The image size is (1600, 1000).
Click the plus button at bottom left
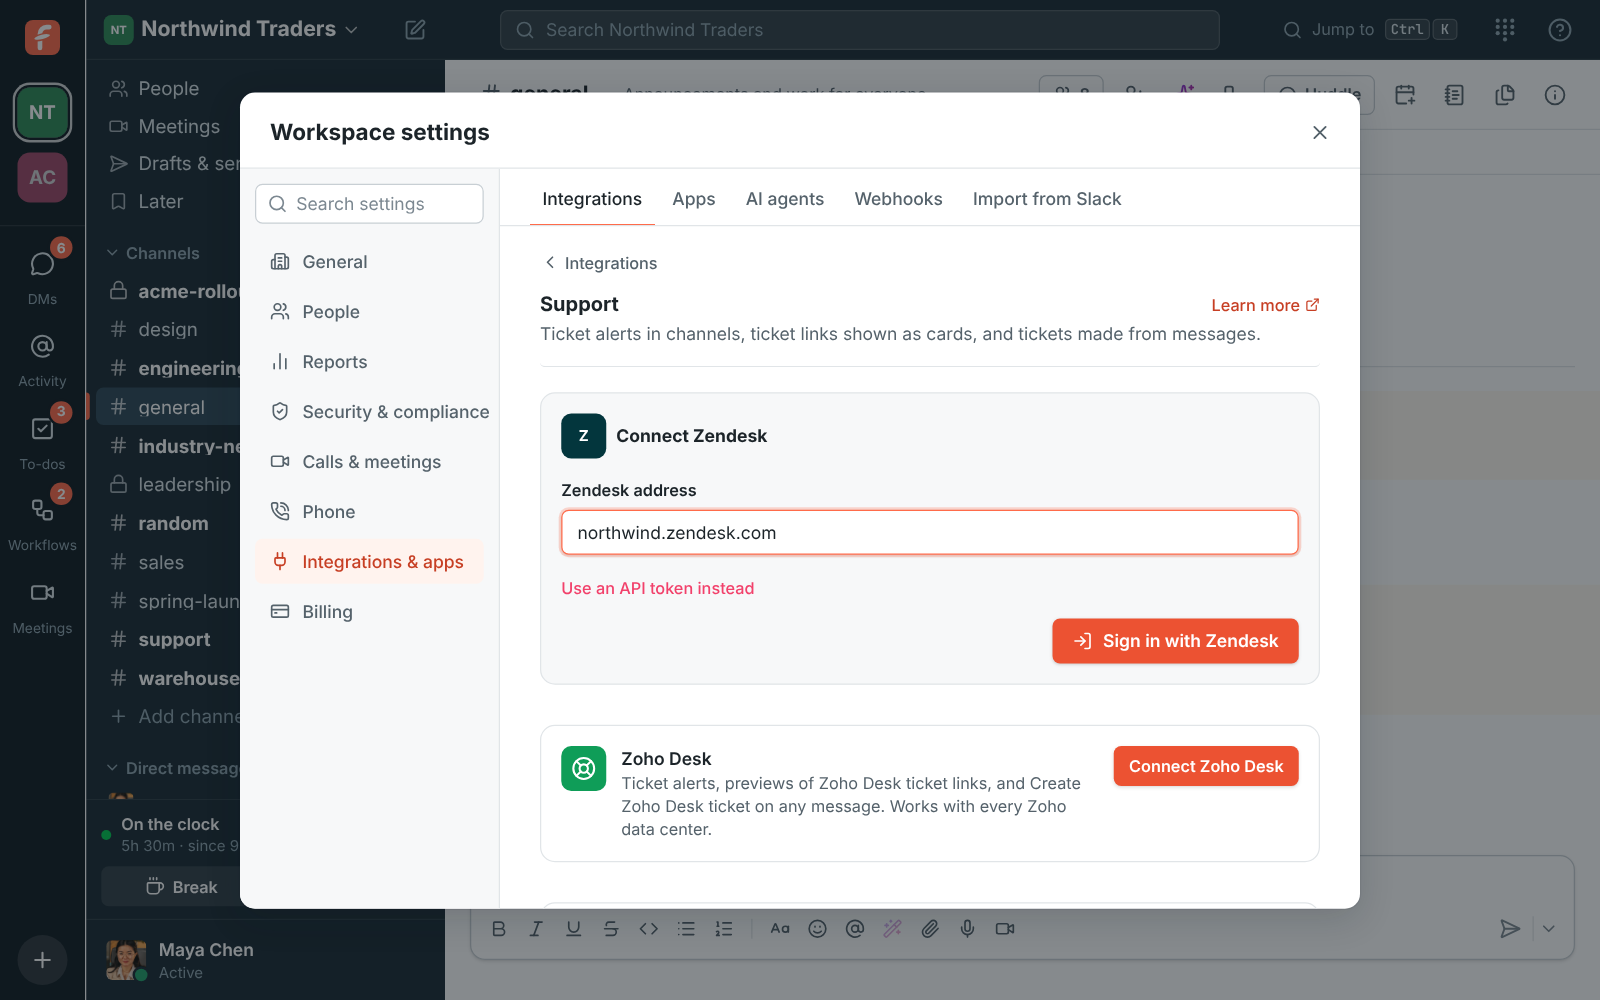(42, 960)
